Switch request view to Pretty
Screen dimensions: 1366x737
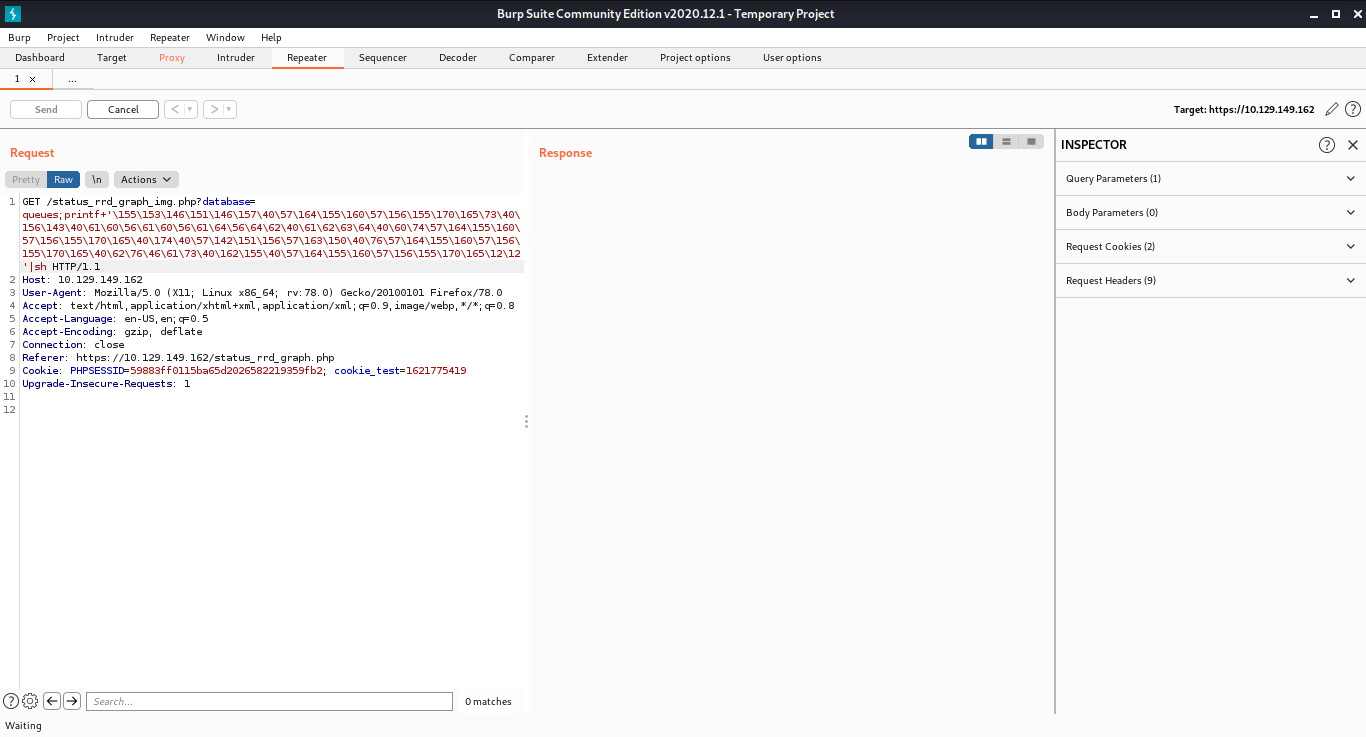click(26, 180)
